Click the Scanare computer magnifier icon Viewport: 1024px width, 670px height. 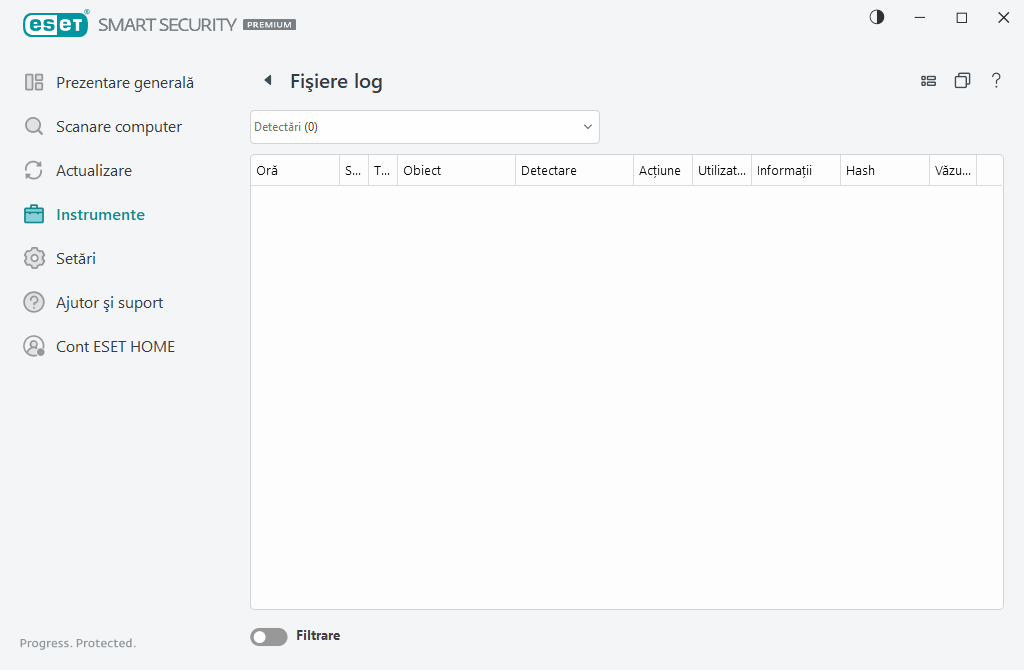[x=34, y=127]
